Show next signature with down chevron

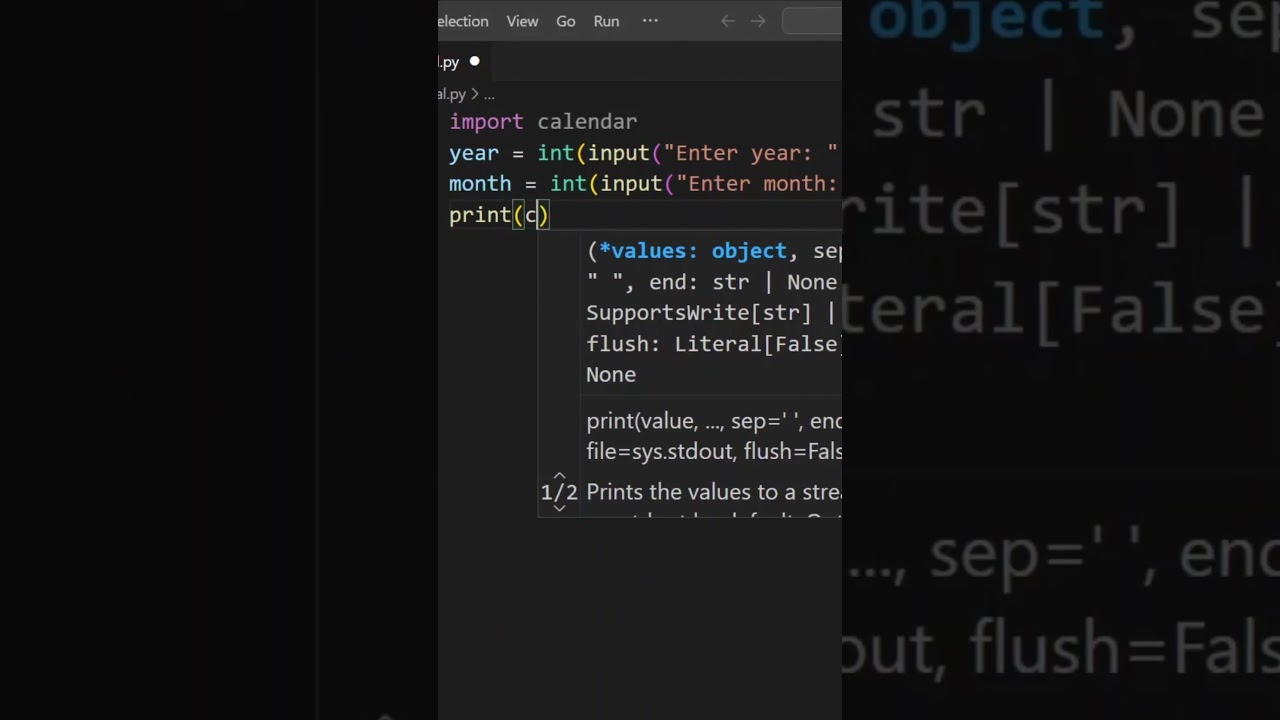click(559, 508)
